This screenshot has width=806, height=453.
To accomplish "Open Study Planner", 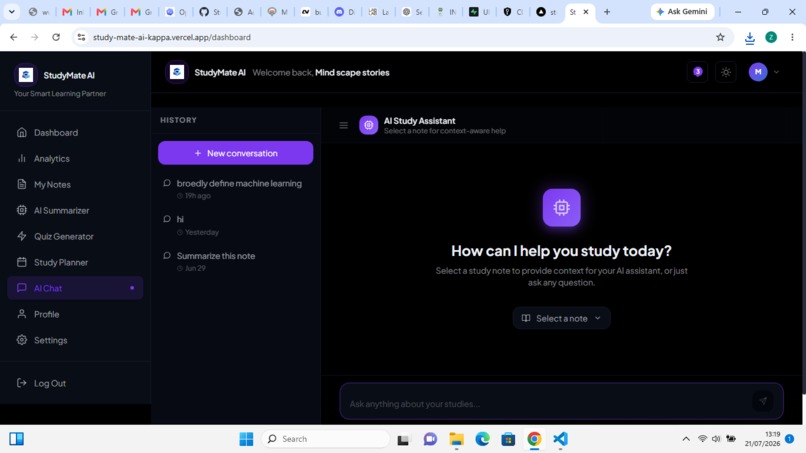I will point(75,262).
